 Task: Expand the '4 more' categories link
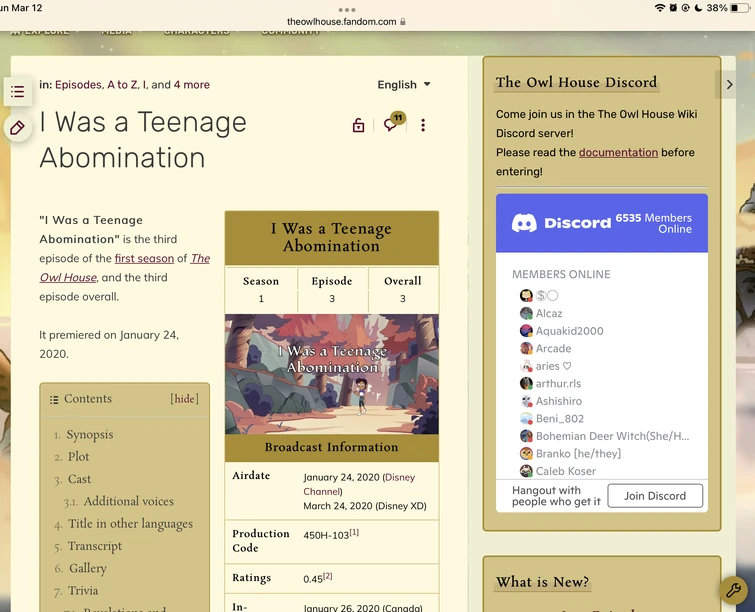point(191,85)
